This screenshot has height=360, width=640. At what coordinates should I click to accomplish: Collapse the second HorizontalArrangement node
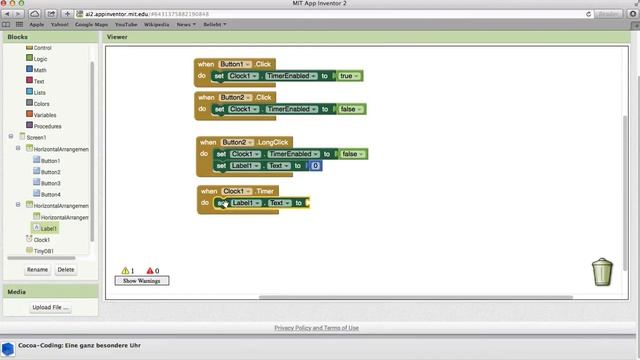coord(18,204)
